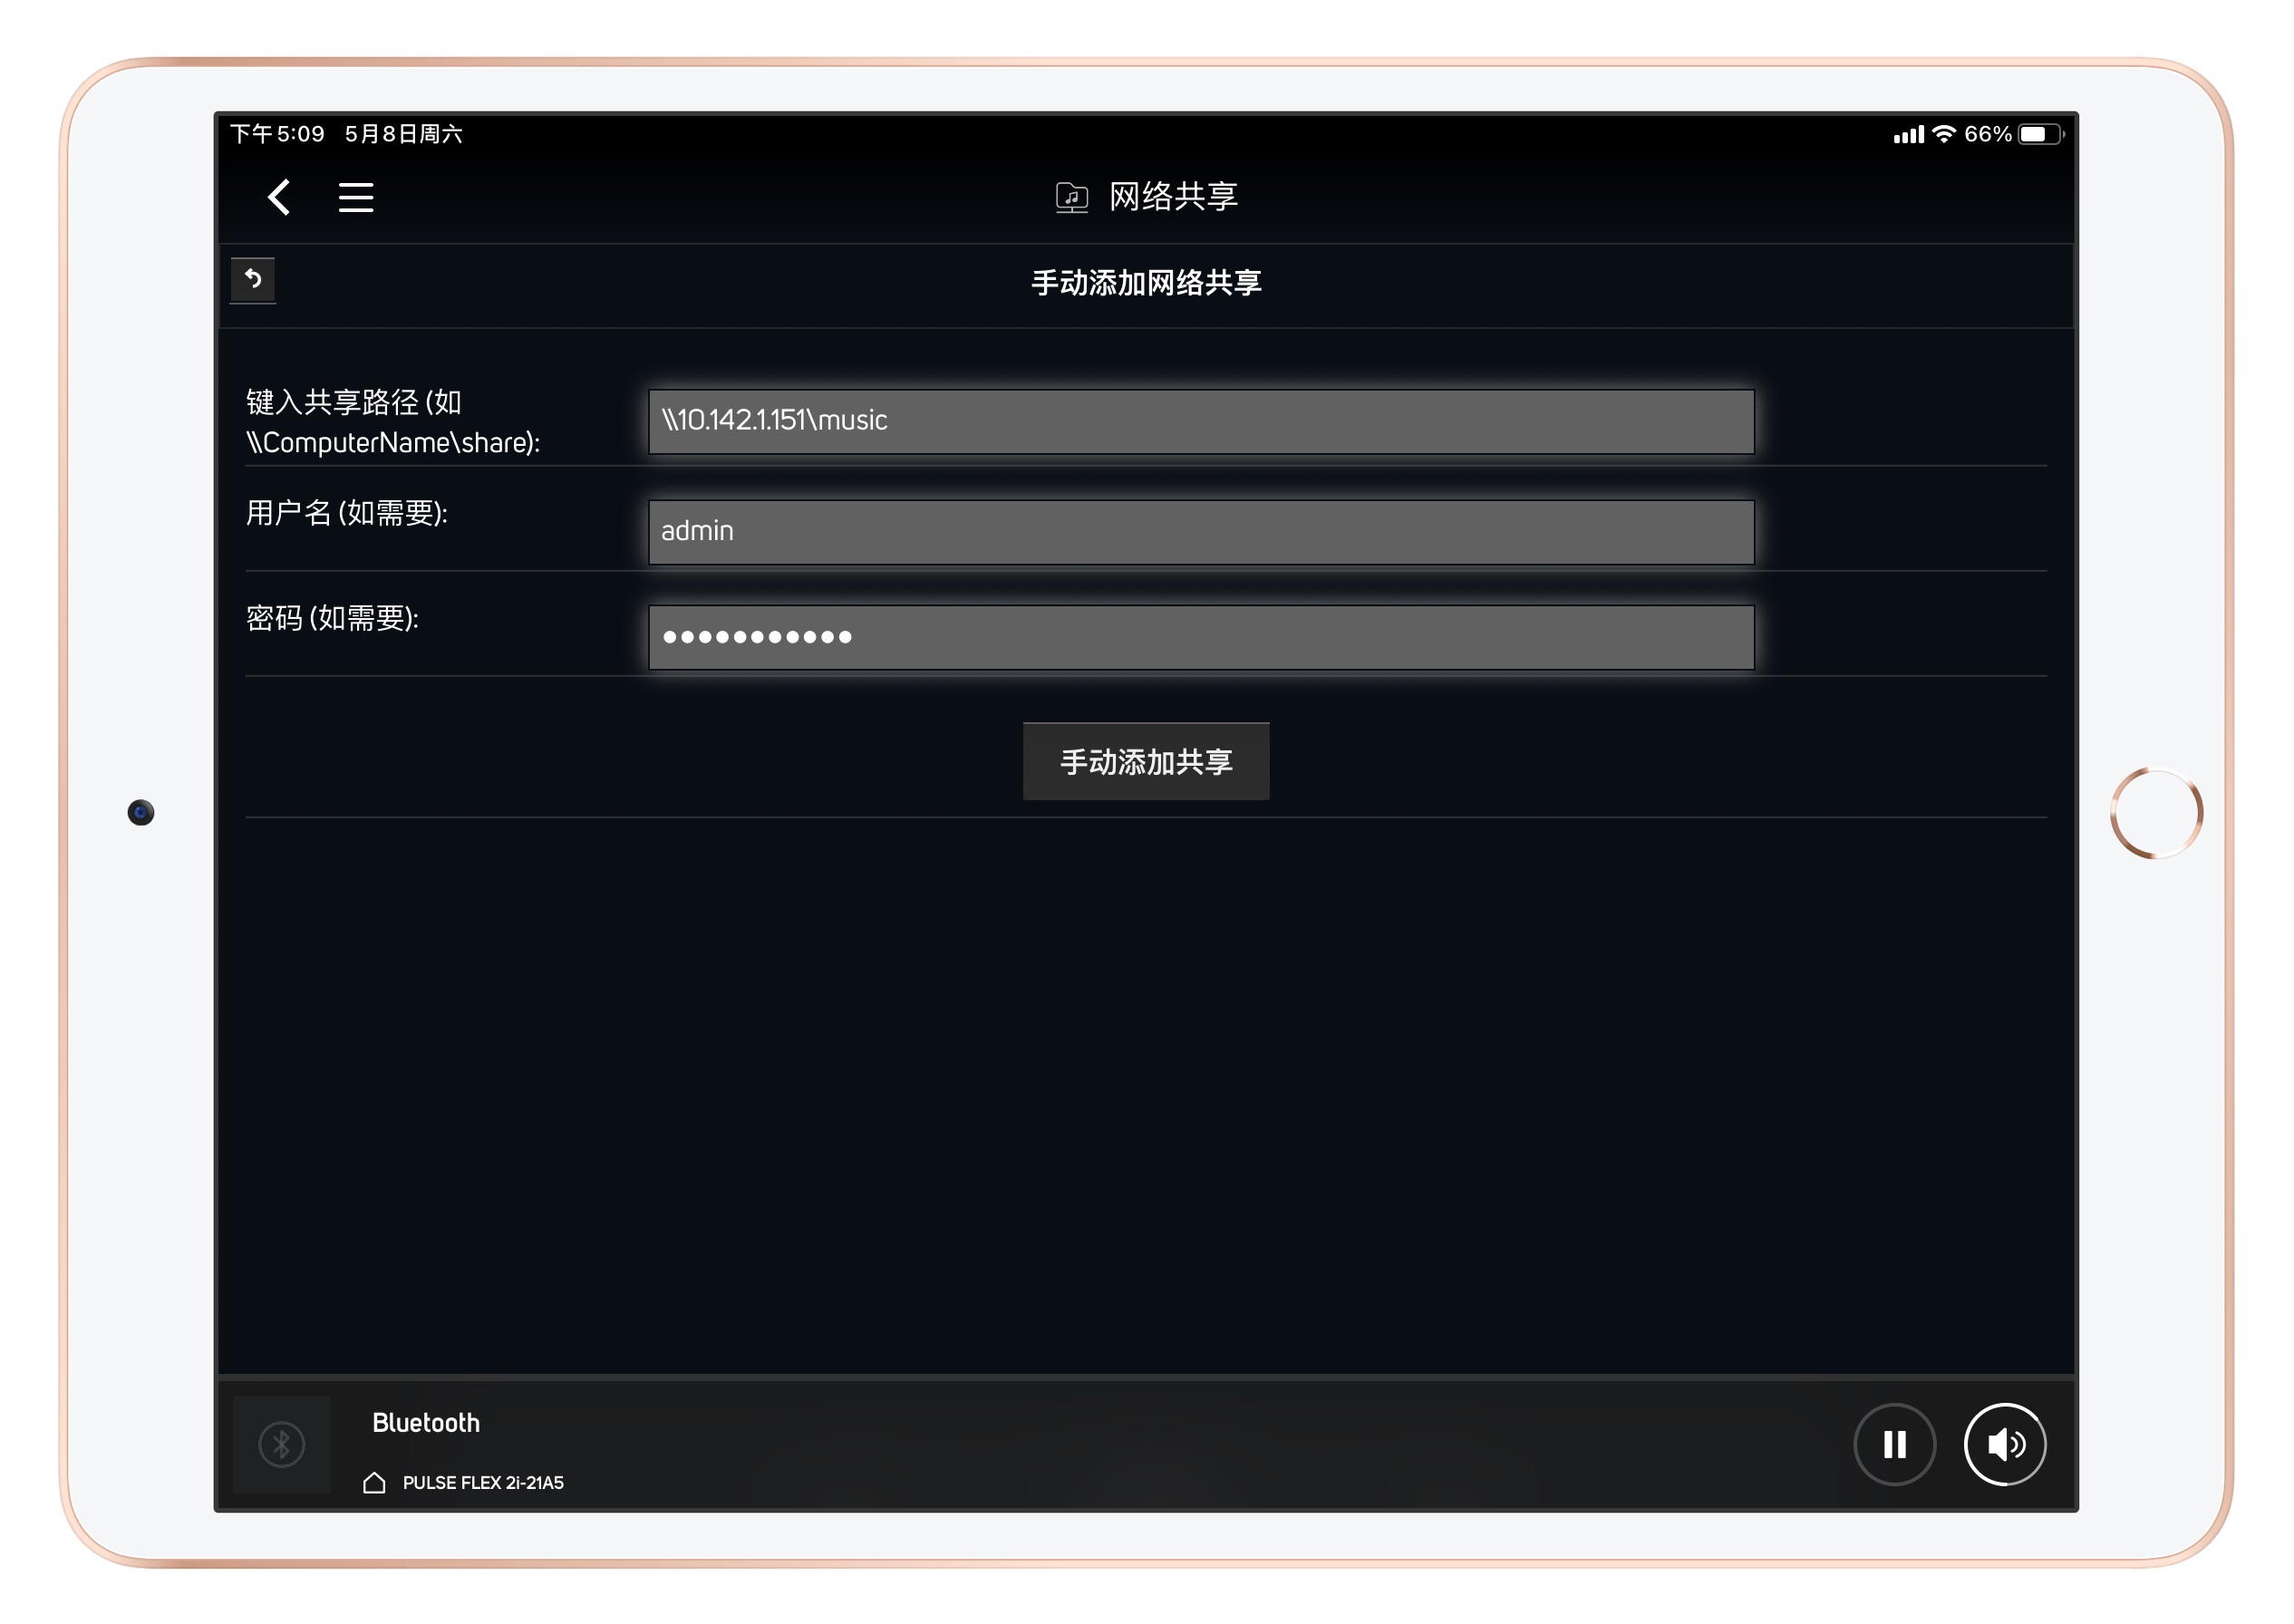The width and height of the screenshot is (2294, 1624).
Task: Open the volume control with the speaker icon
Action: pyautogui.click(x=2004, y=1443)
